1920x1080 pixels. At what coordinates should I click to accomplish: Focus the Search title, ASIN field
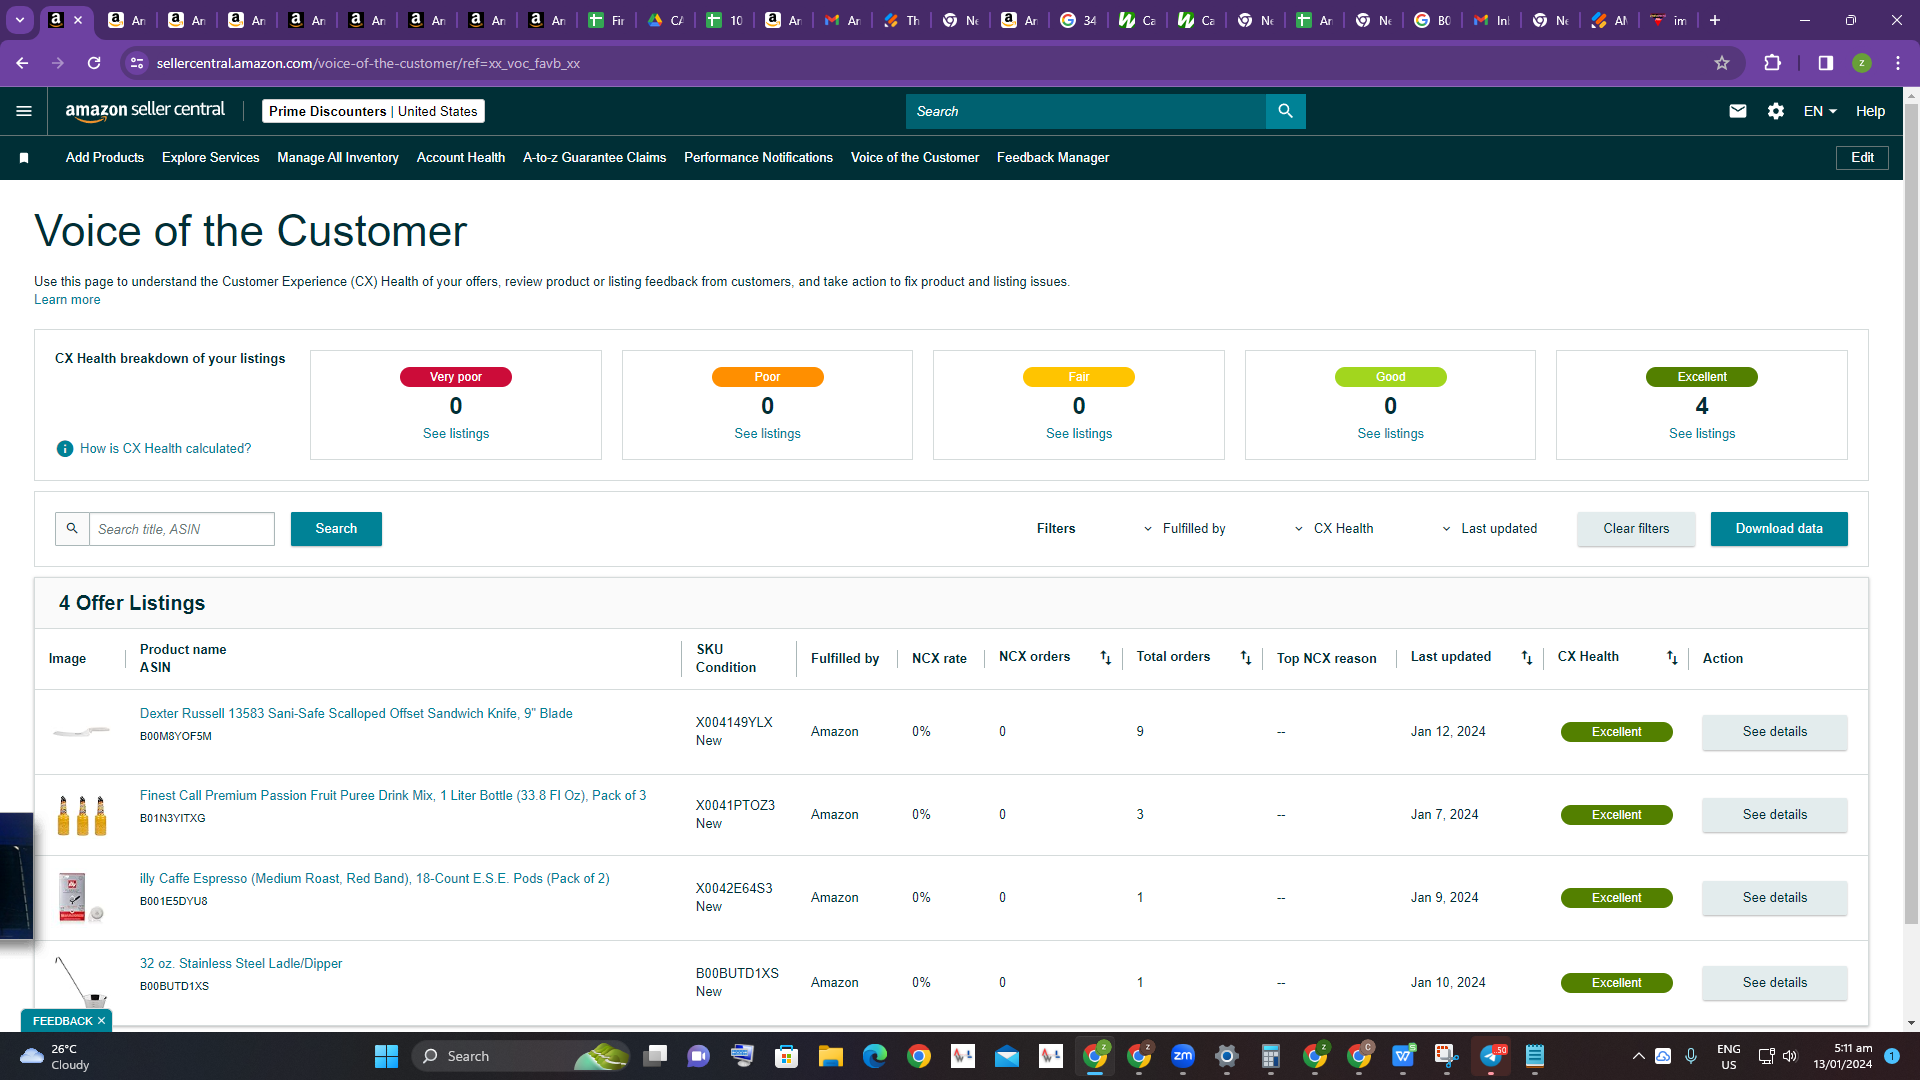tap(182, 529)
